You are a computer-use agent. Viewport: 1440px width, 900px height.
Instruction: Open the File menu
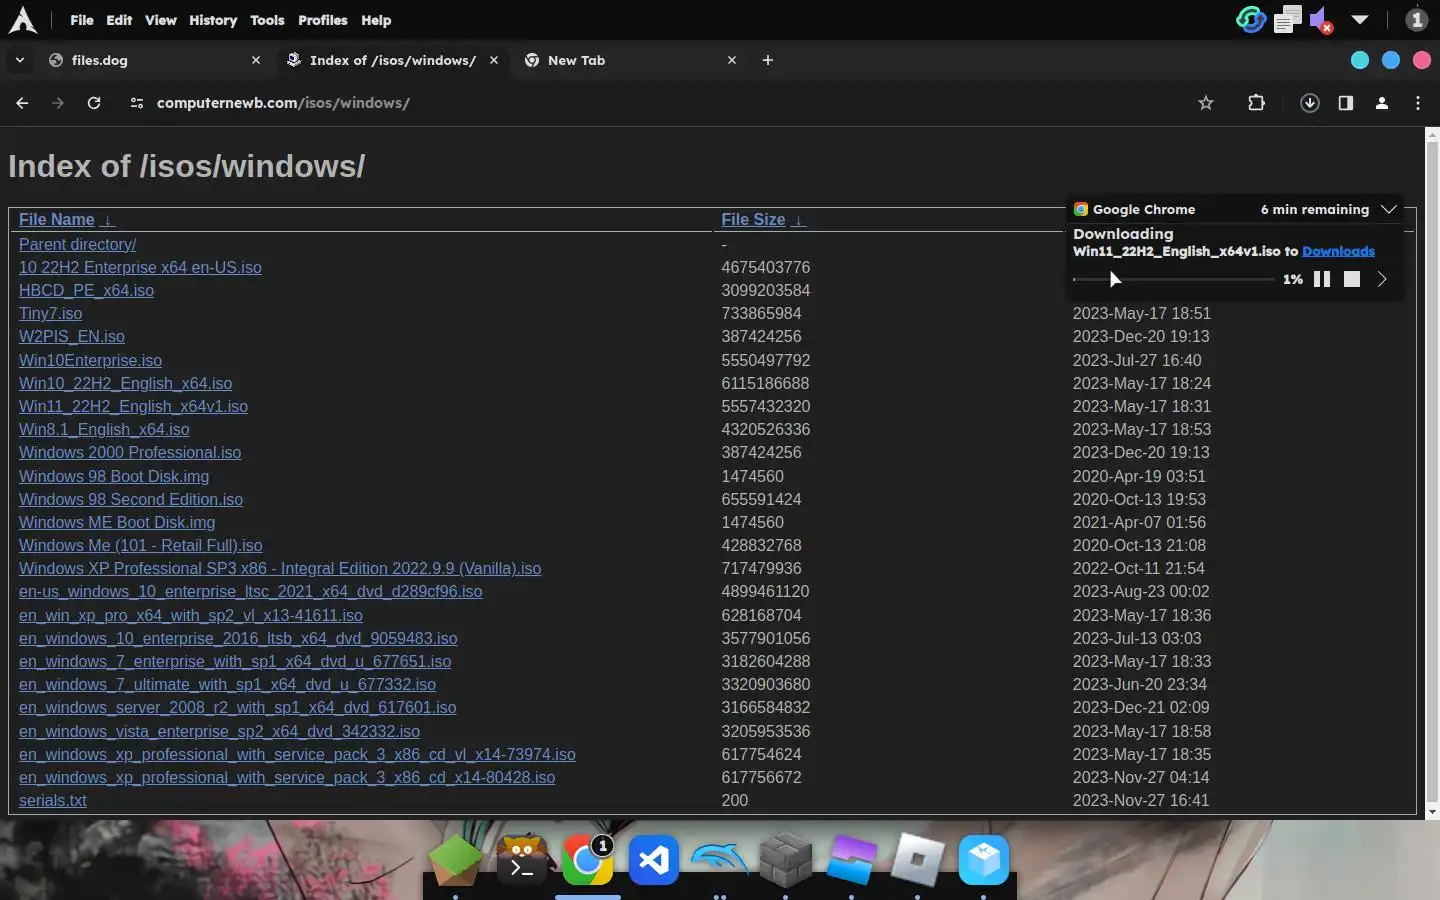point(82,20)
